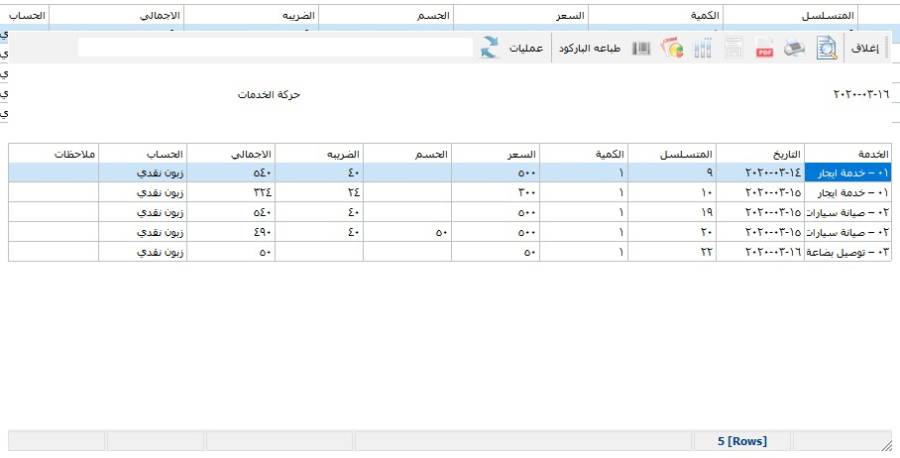
Task: Click the الاجمالى column header in report grid
Action: [231, 154]
